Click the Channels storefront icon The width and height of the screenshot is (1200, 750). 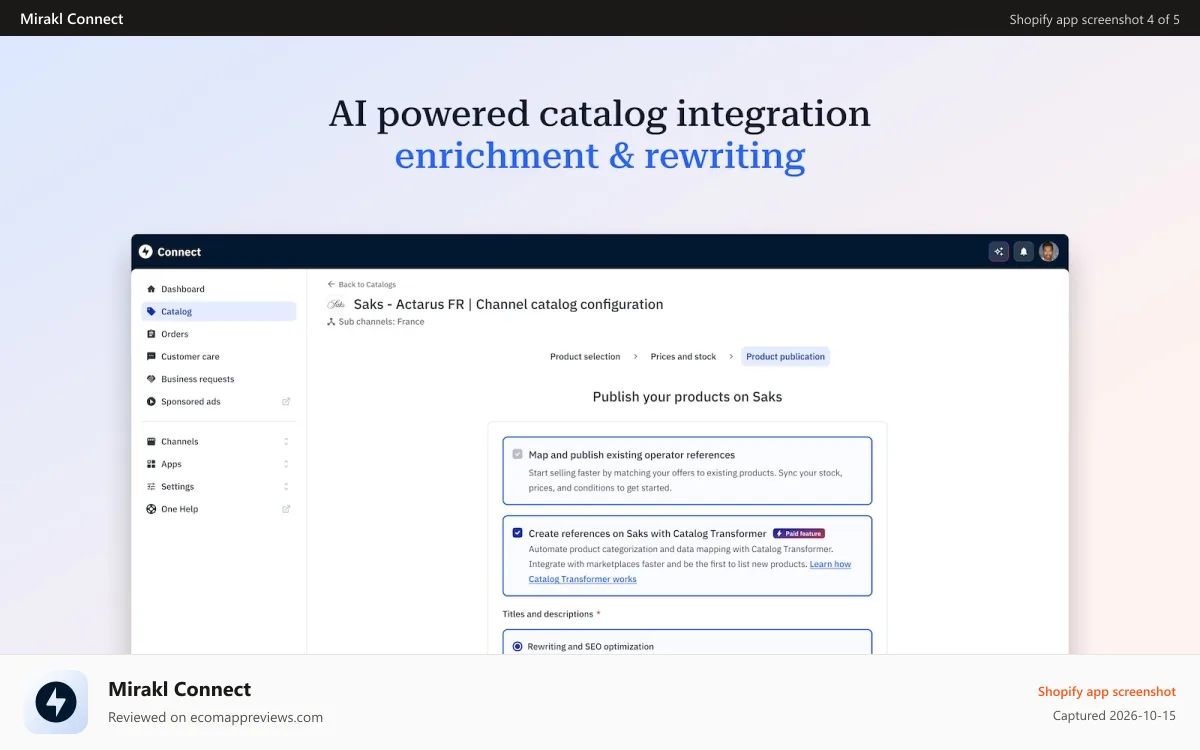tap(151, 441)
